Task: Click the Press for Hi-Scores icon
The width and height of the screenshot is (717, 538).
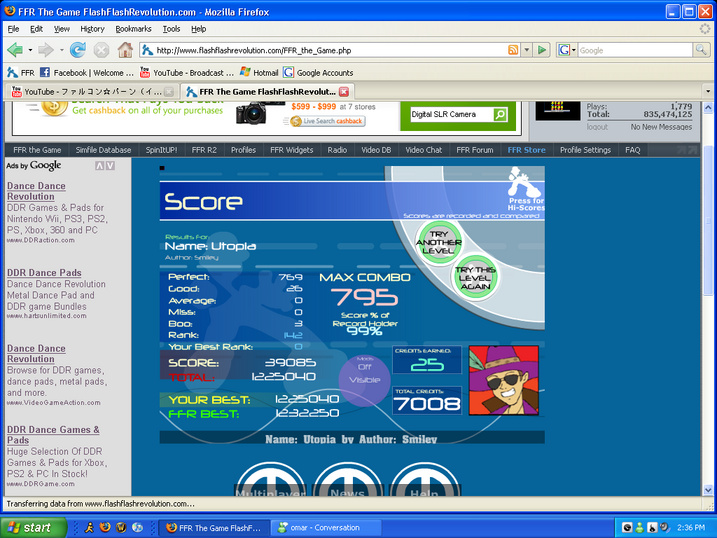Action: (526, 189)
